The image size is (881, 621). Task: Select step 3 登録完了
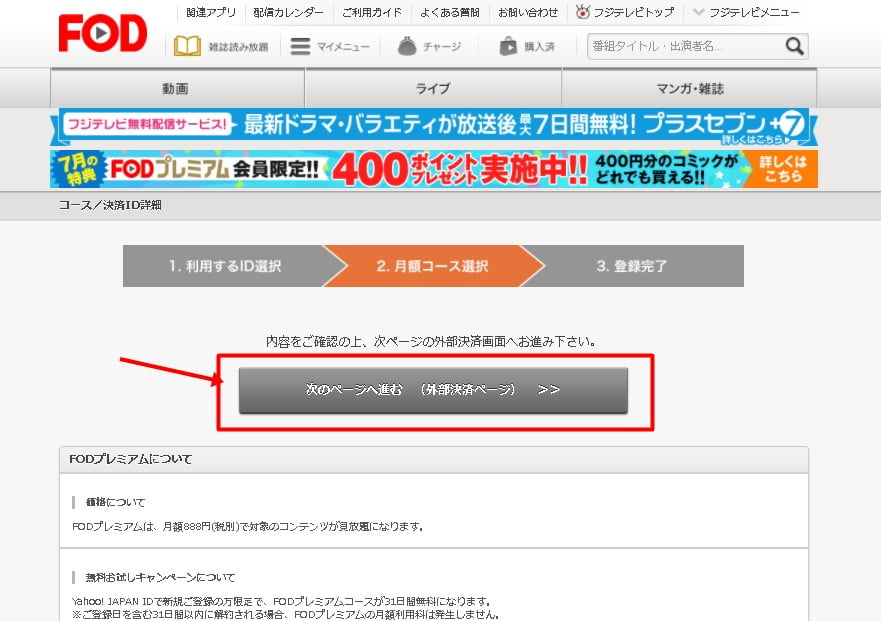[x=632, y=266]
